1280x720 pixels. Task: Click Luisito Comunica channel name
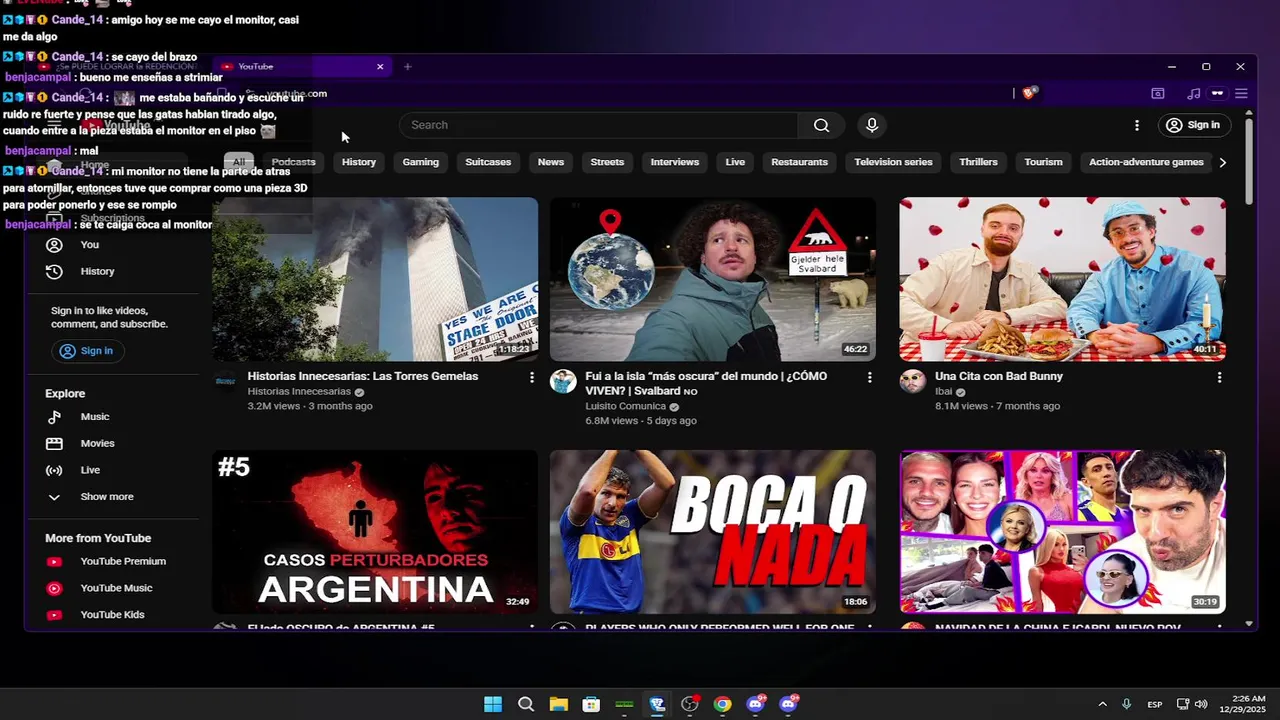(x=625, y=406)
